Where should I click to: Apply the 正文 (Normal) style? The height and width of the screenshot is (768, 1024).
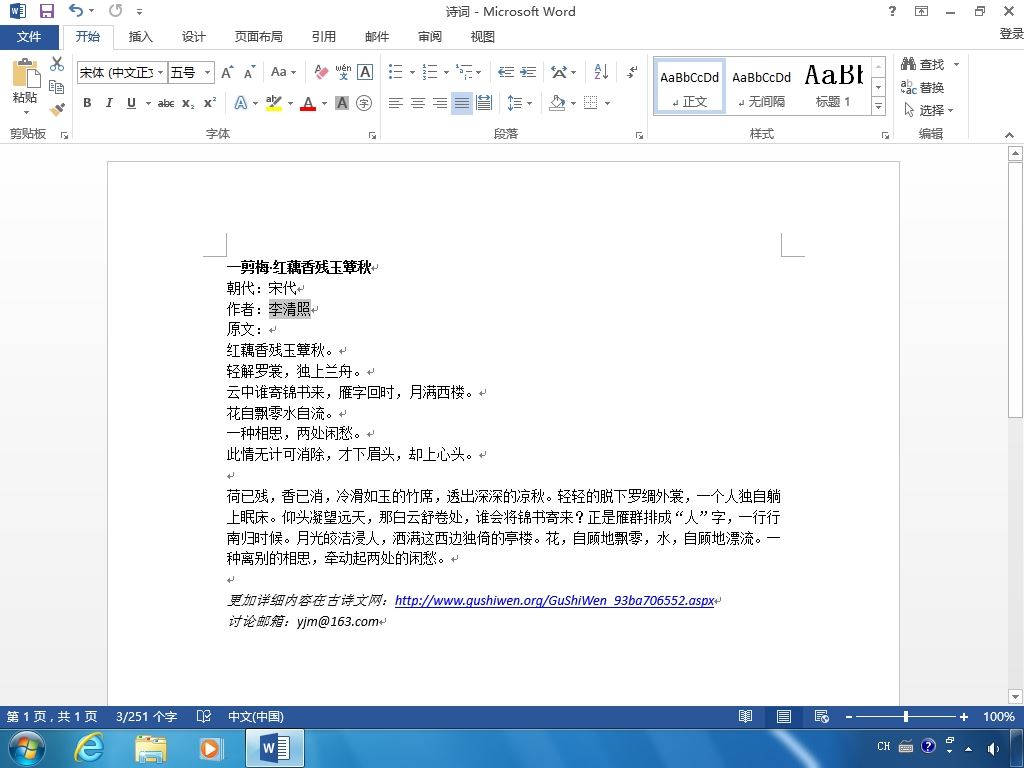tap(690, 88)
